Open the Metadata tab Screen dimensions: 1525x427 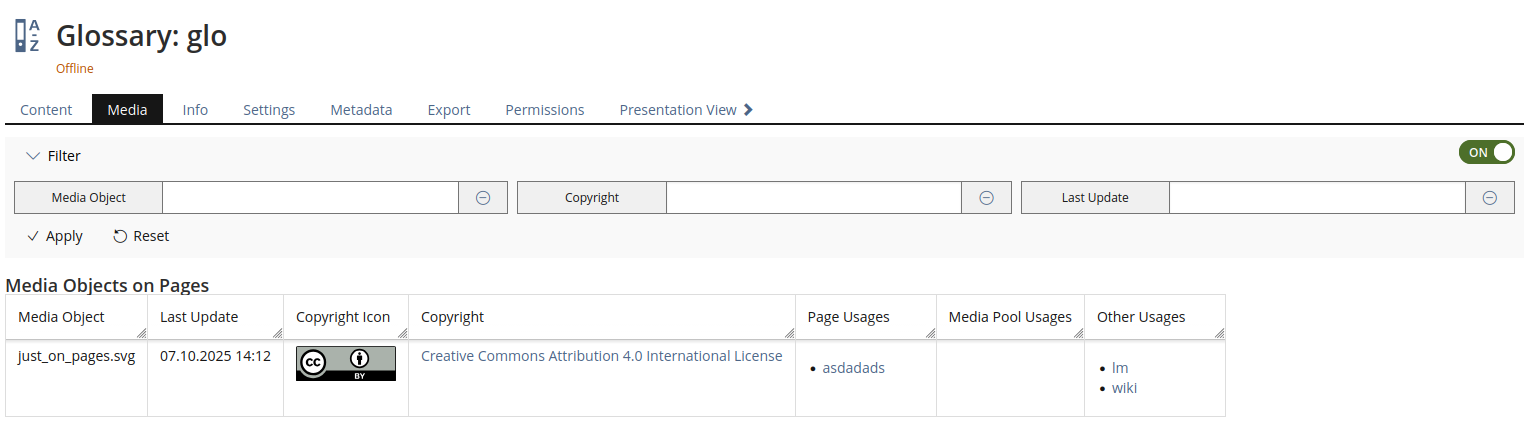point(361,110)
